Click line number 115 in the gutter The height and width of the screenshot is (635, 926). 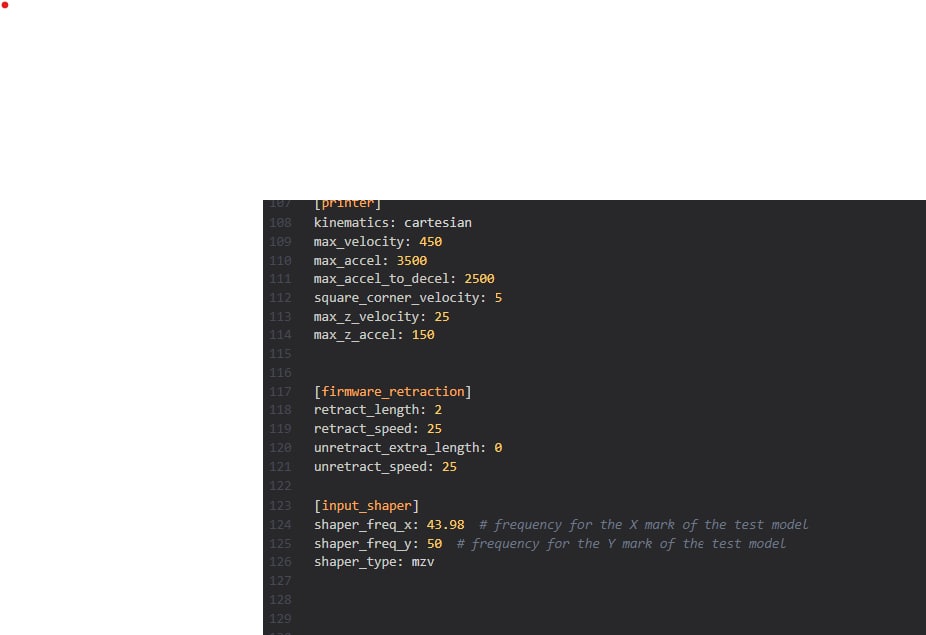click(280, 354)
